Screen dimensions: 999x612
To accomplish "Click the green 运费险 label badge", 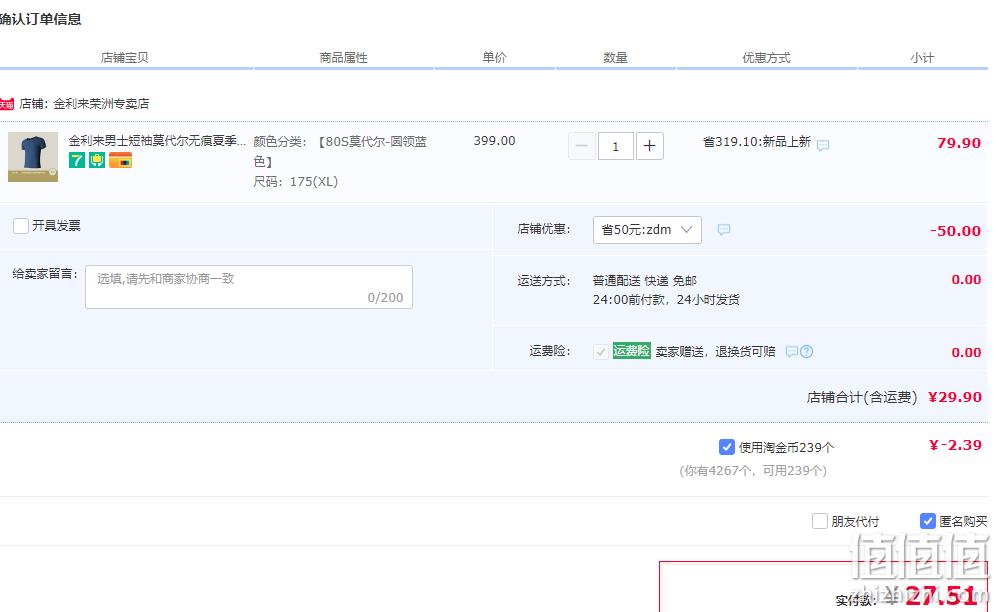I will click(x=631, y=351).
